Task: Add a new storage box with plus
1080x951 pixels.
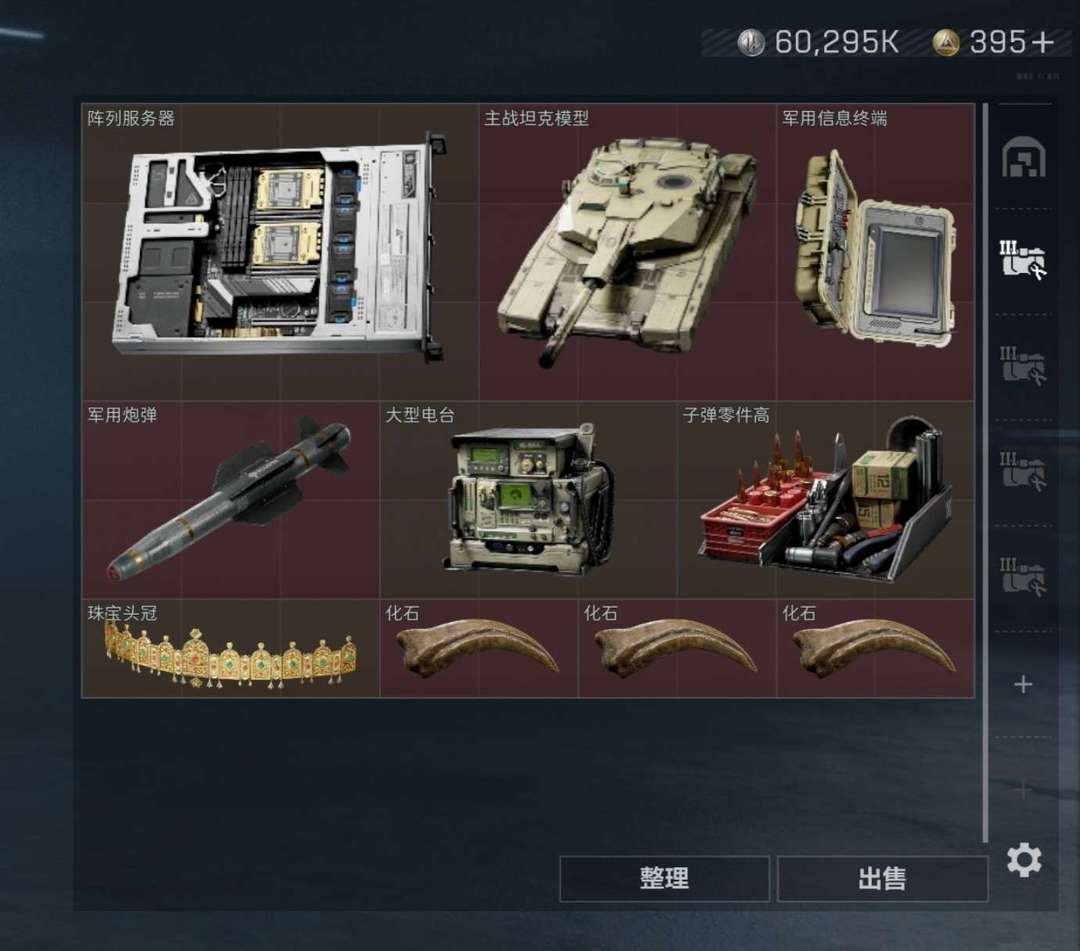Action: pos(1024,684)
